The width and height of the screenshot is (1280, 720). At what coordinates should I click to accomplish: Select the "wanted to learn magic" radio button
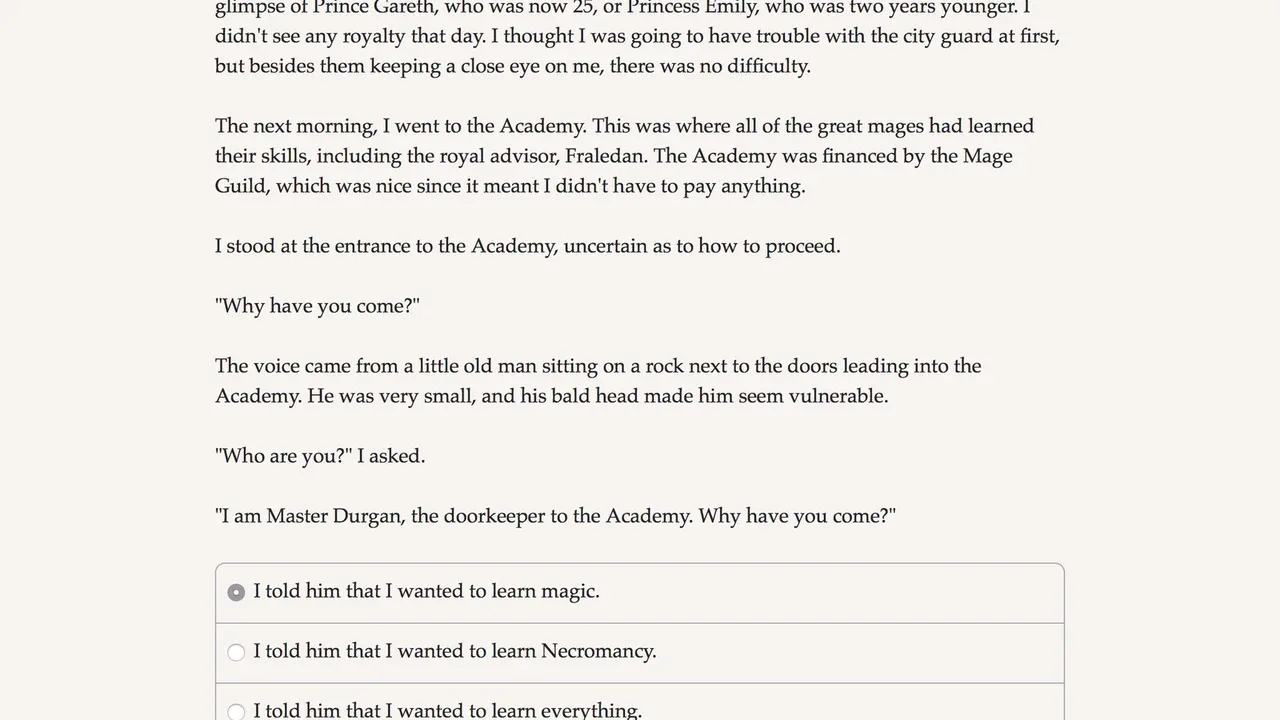pos(236,592)
